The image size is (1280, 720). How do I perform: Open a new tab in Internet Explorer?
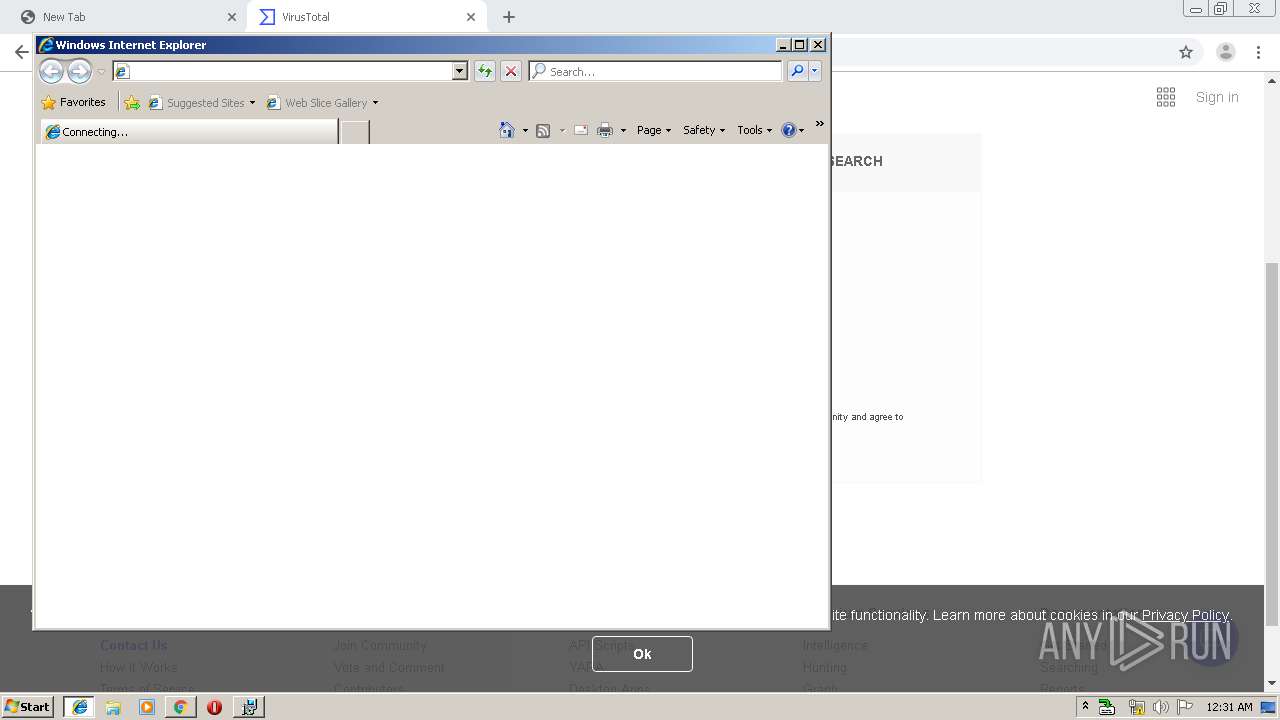[354, 131]
